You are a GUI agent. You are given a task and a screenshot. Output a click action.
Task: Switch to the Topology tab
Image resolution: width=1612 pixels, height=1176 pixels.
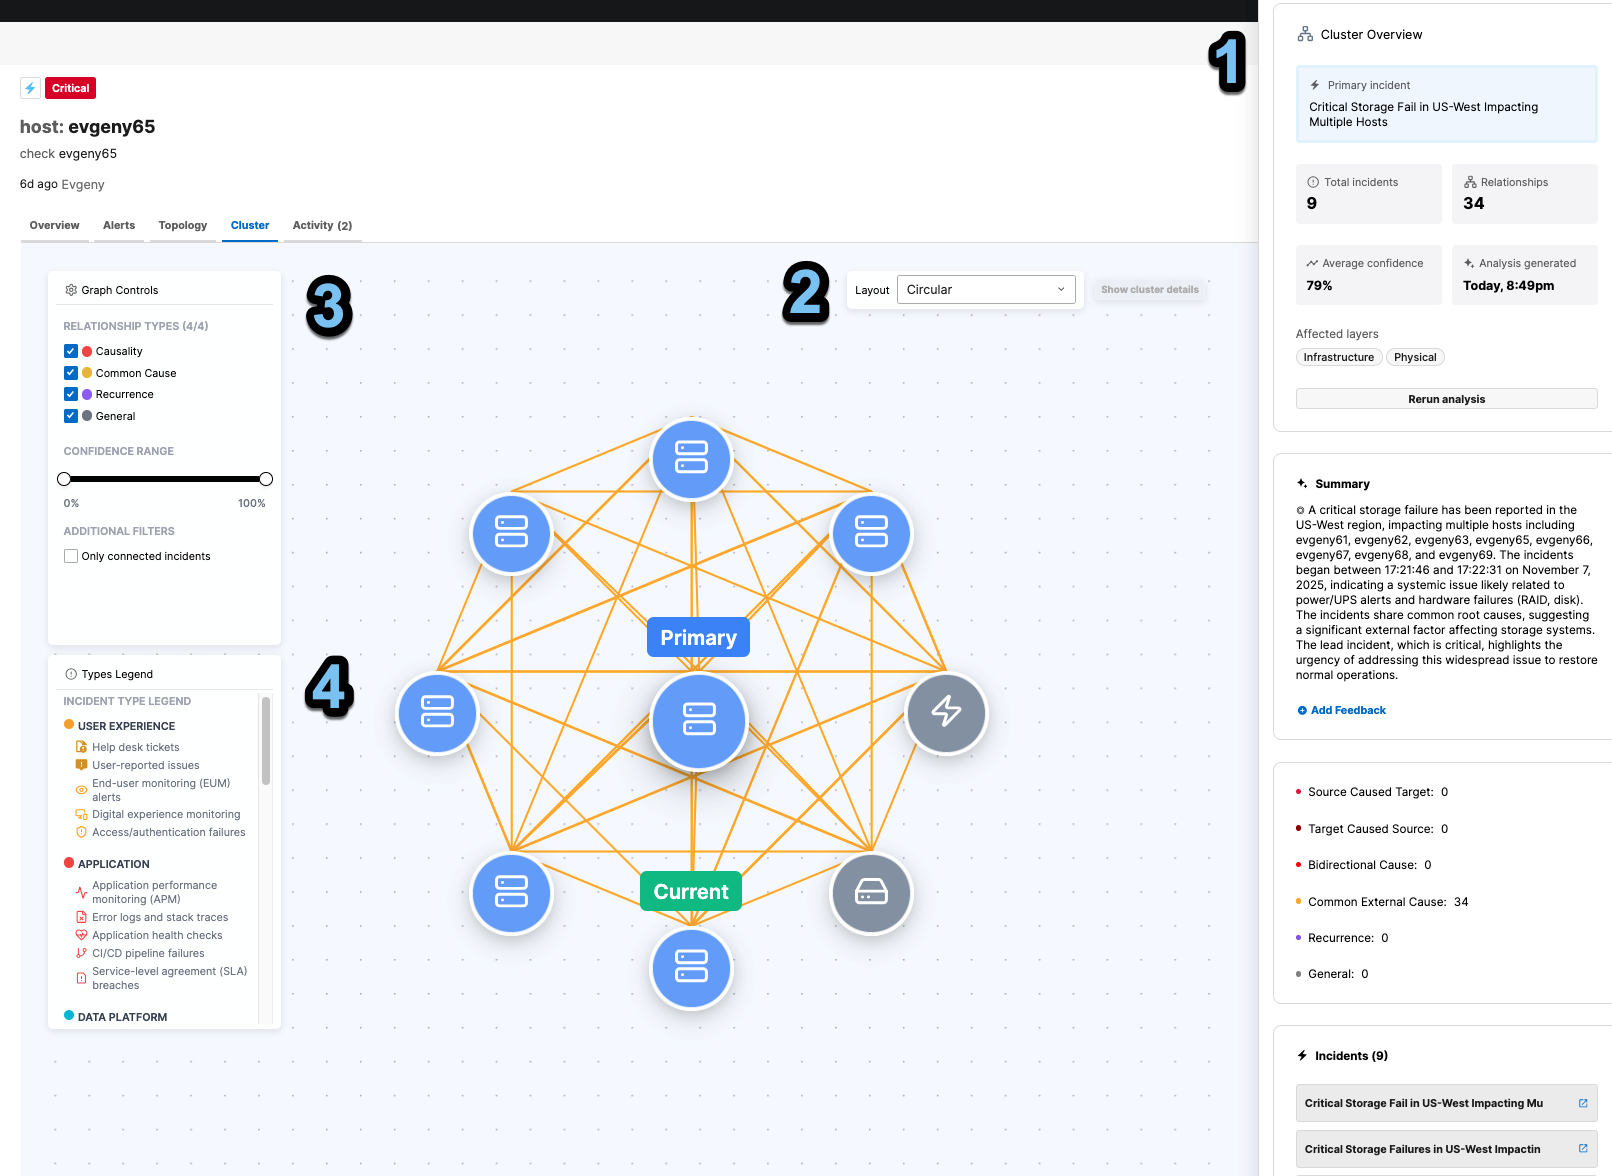pos(182,225)
